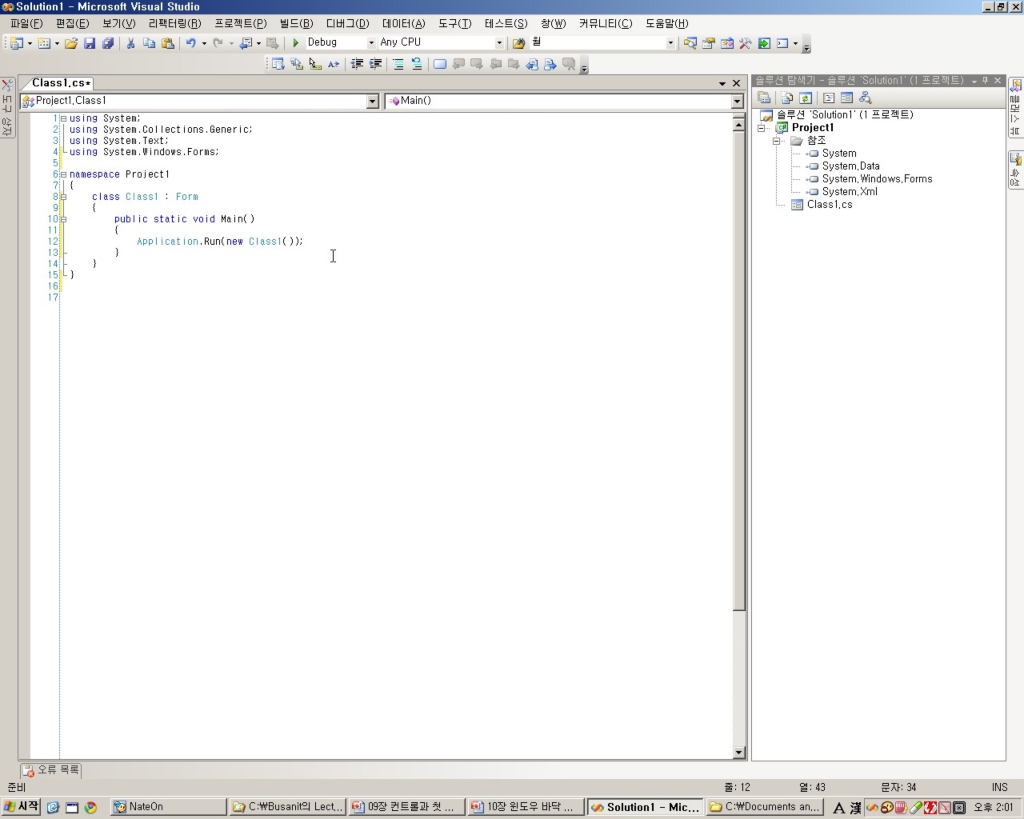Open the Properties Window toolbar icon
Image resolution: width=1024 pixels, height=819 pixels.
point(709,43)
